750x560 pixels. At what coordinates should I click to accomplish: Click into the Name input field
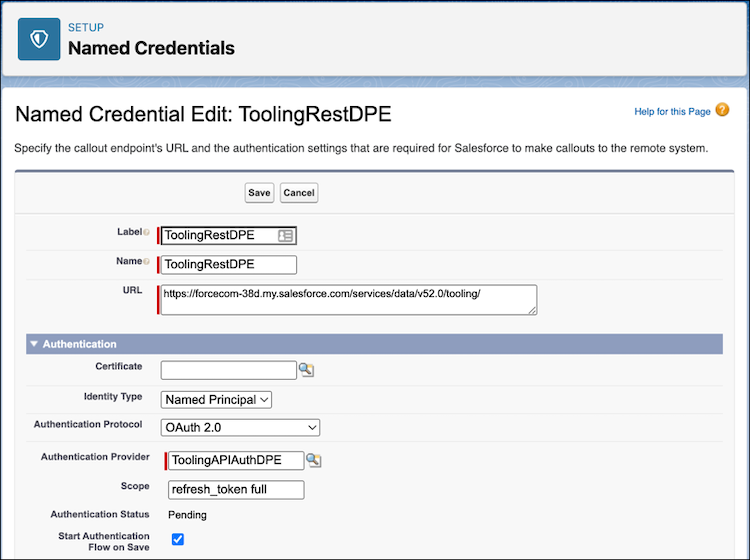[x=229, y=264]
